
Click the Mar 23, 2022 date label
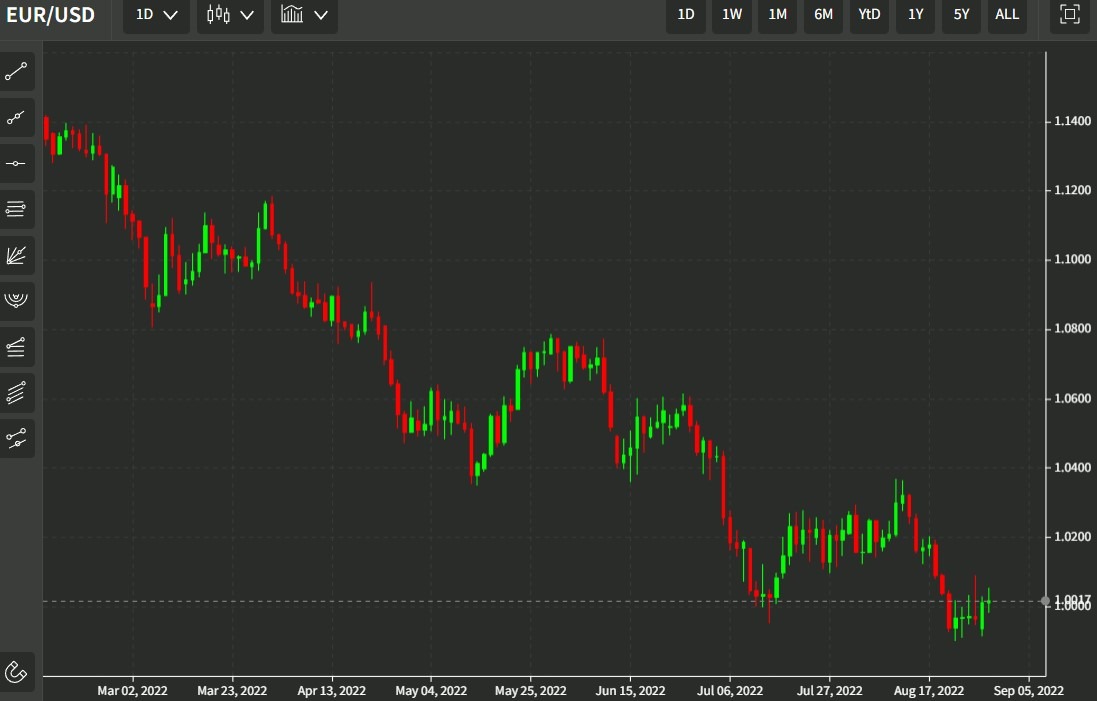[x=232, y=691]
